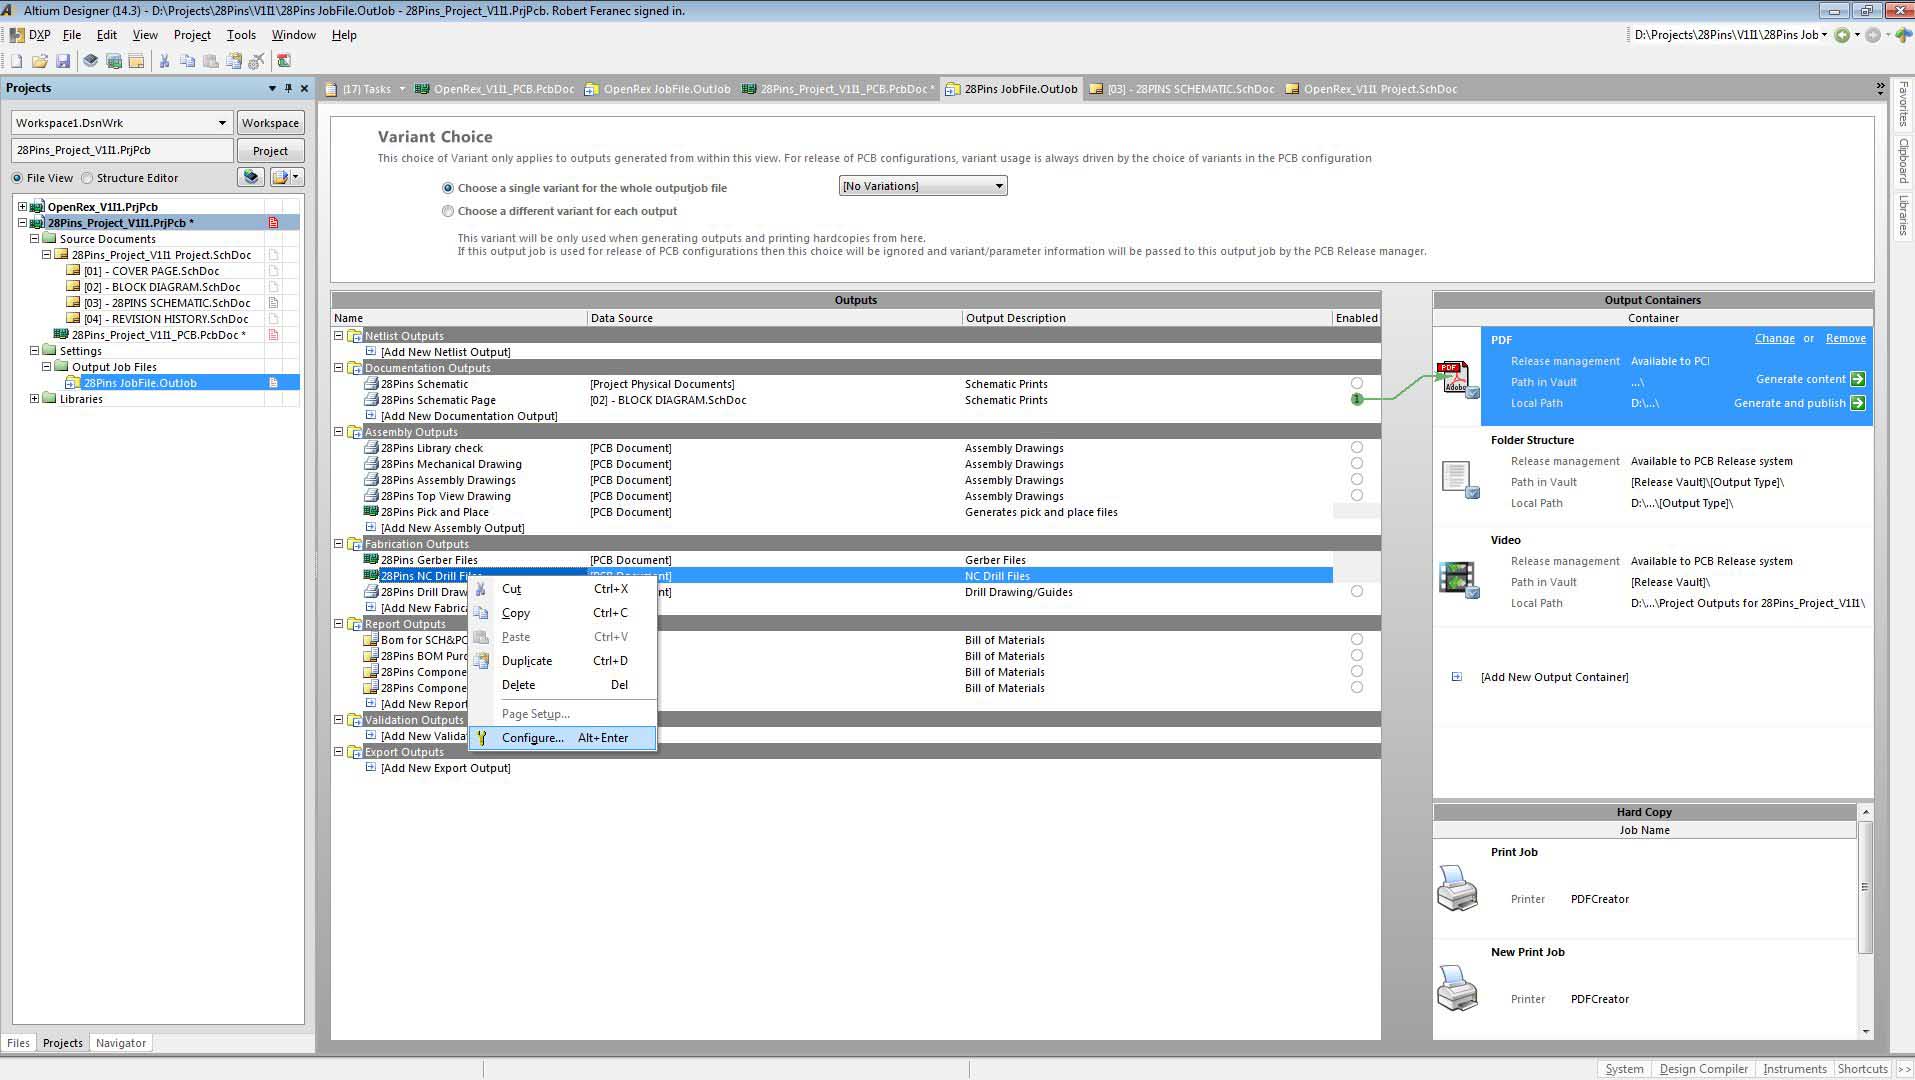Expand the Libraries tree node
Viewport: 1915px width, 1080px height.
pos(35,399)
